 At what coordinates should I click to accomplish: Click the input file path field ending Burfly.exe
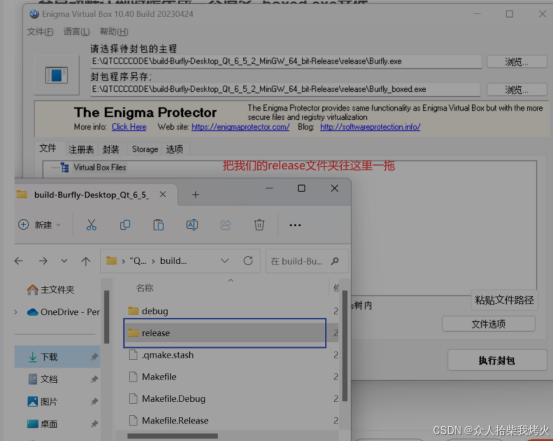[x=286, y=61]
